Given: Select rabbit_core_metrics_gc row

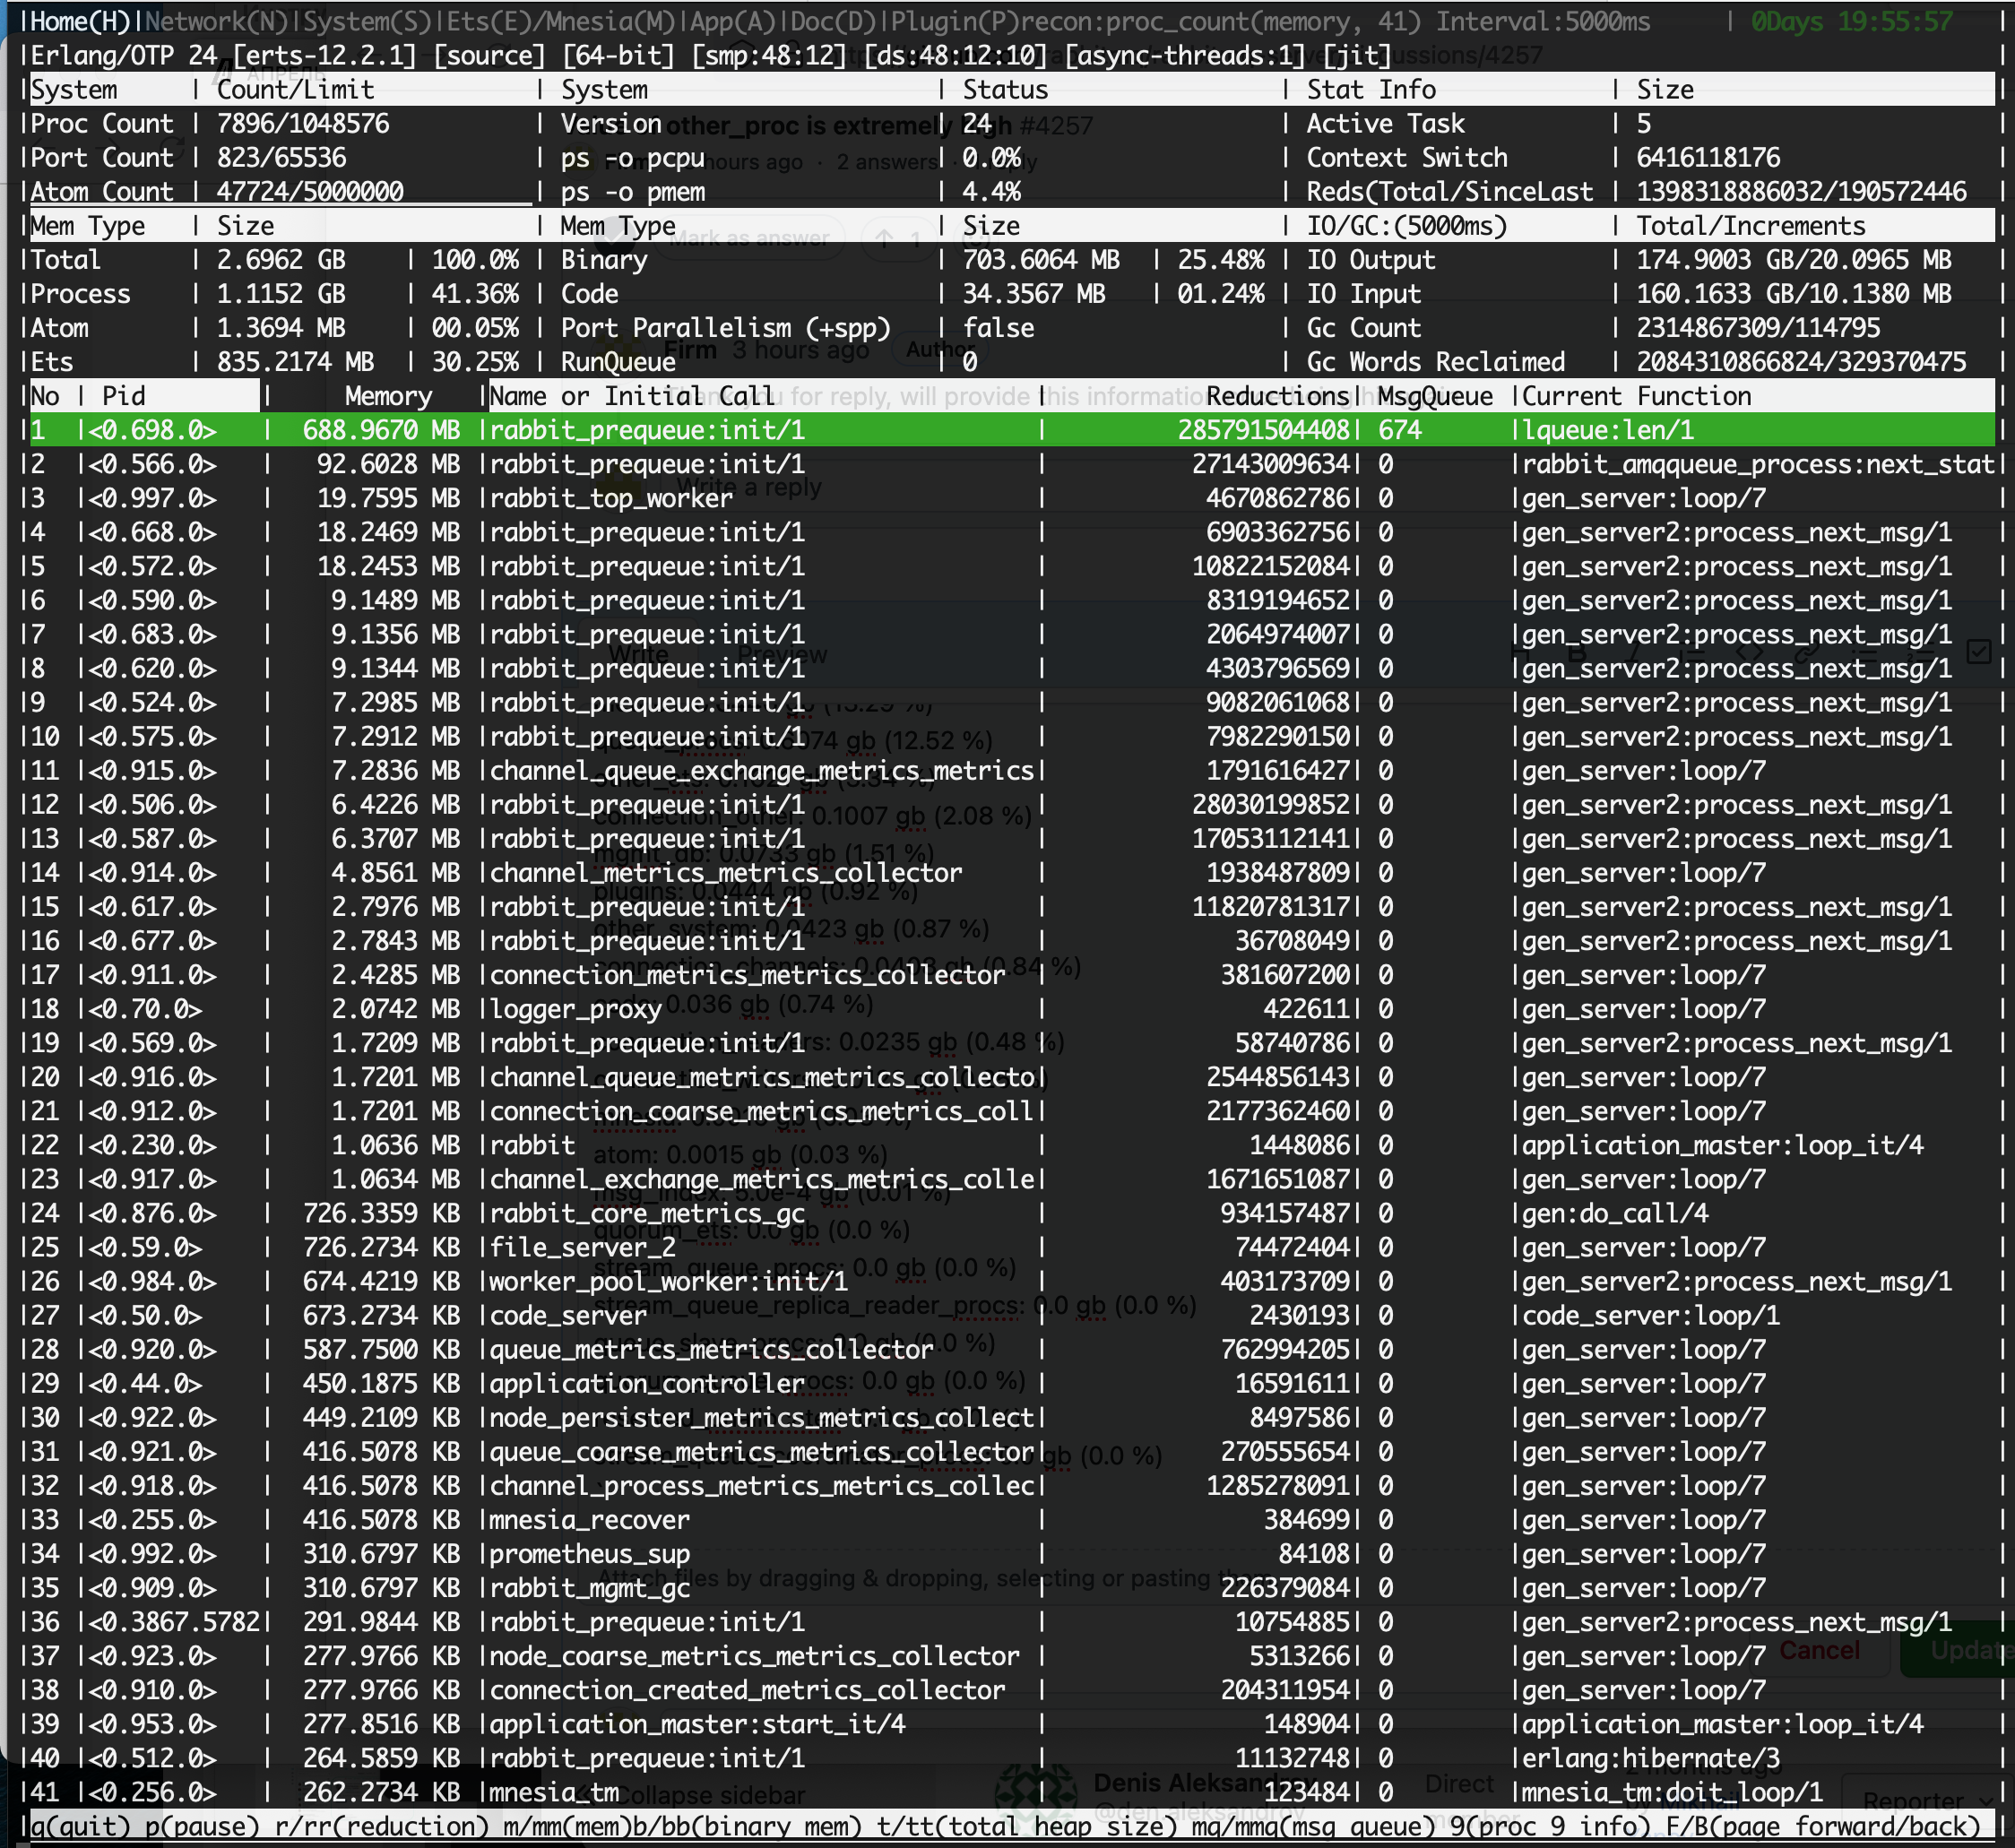Looking at the screenshot, I should [1010, 1213].
